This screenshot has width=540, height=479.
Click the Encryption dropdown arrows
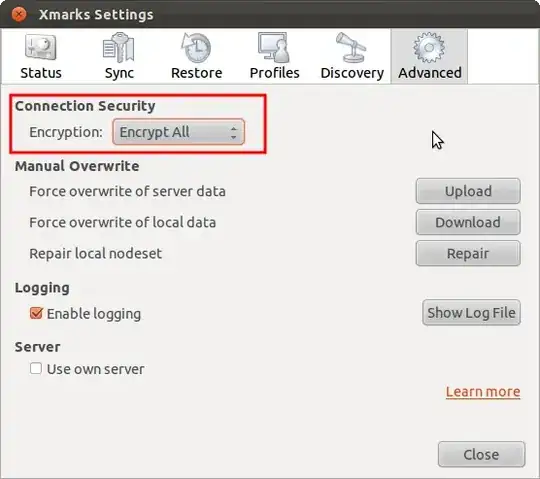(x=233, y=133)
